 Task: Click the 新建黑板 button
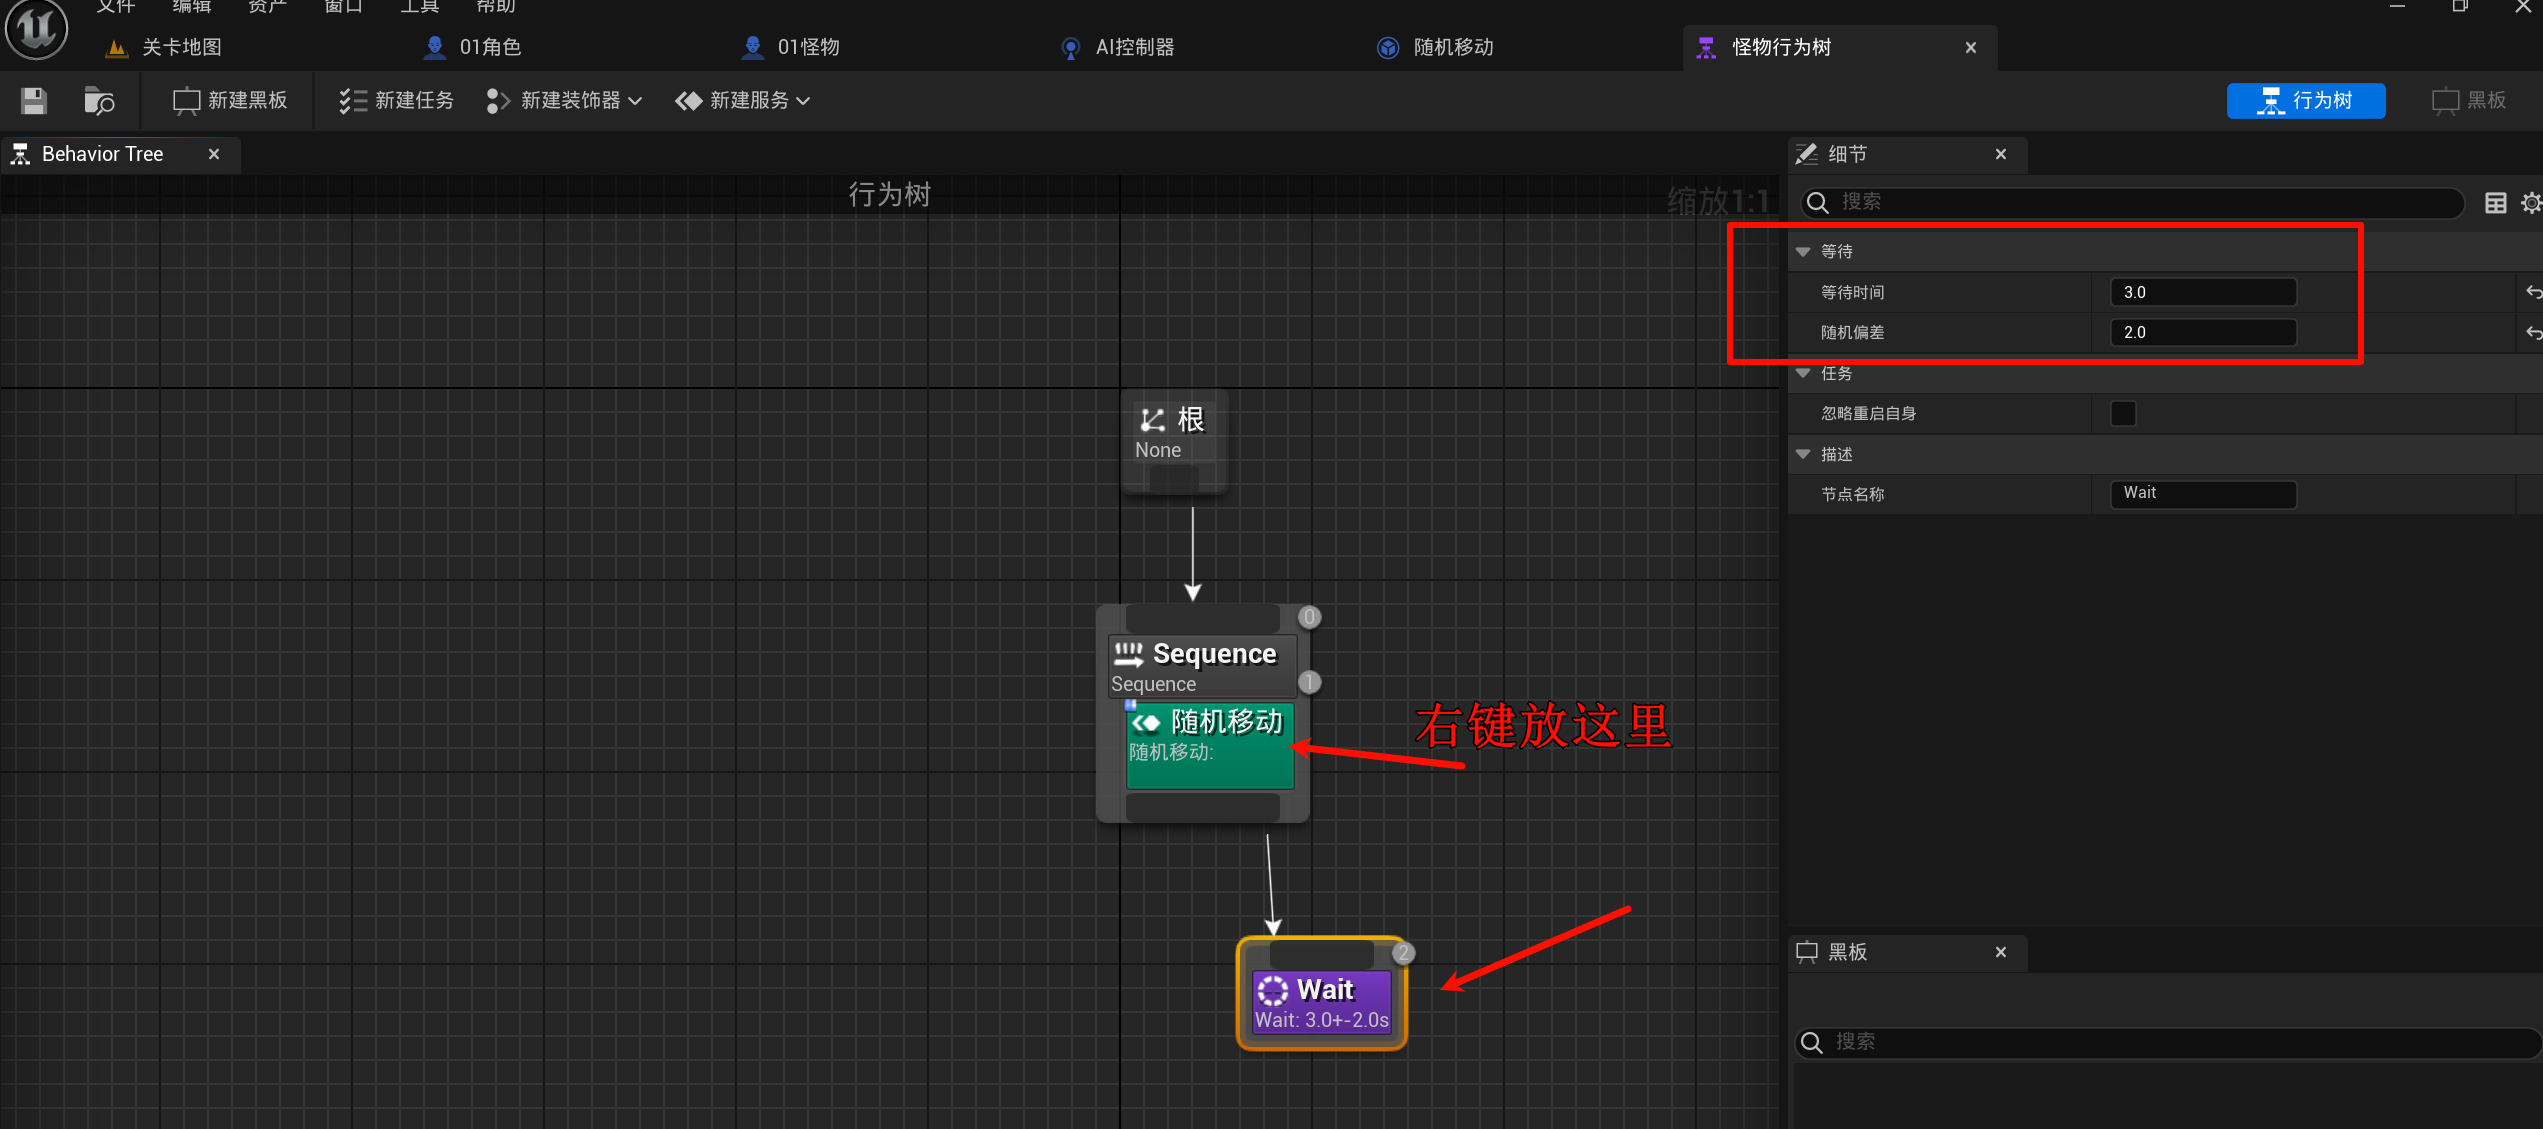tap(230, 100)
